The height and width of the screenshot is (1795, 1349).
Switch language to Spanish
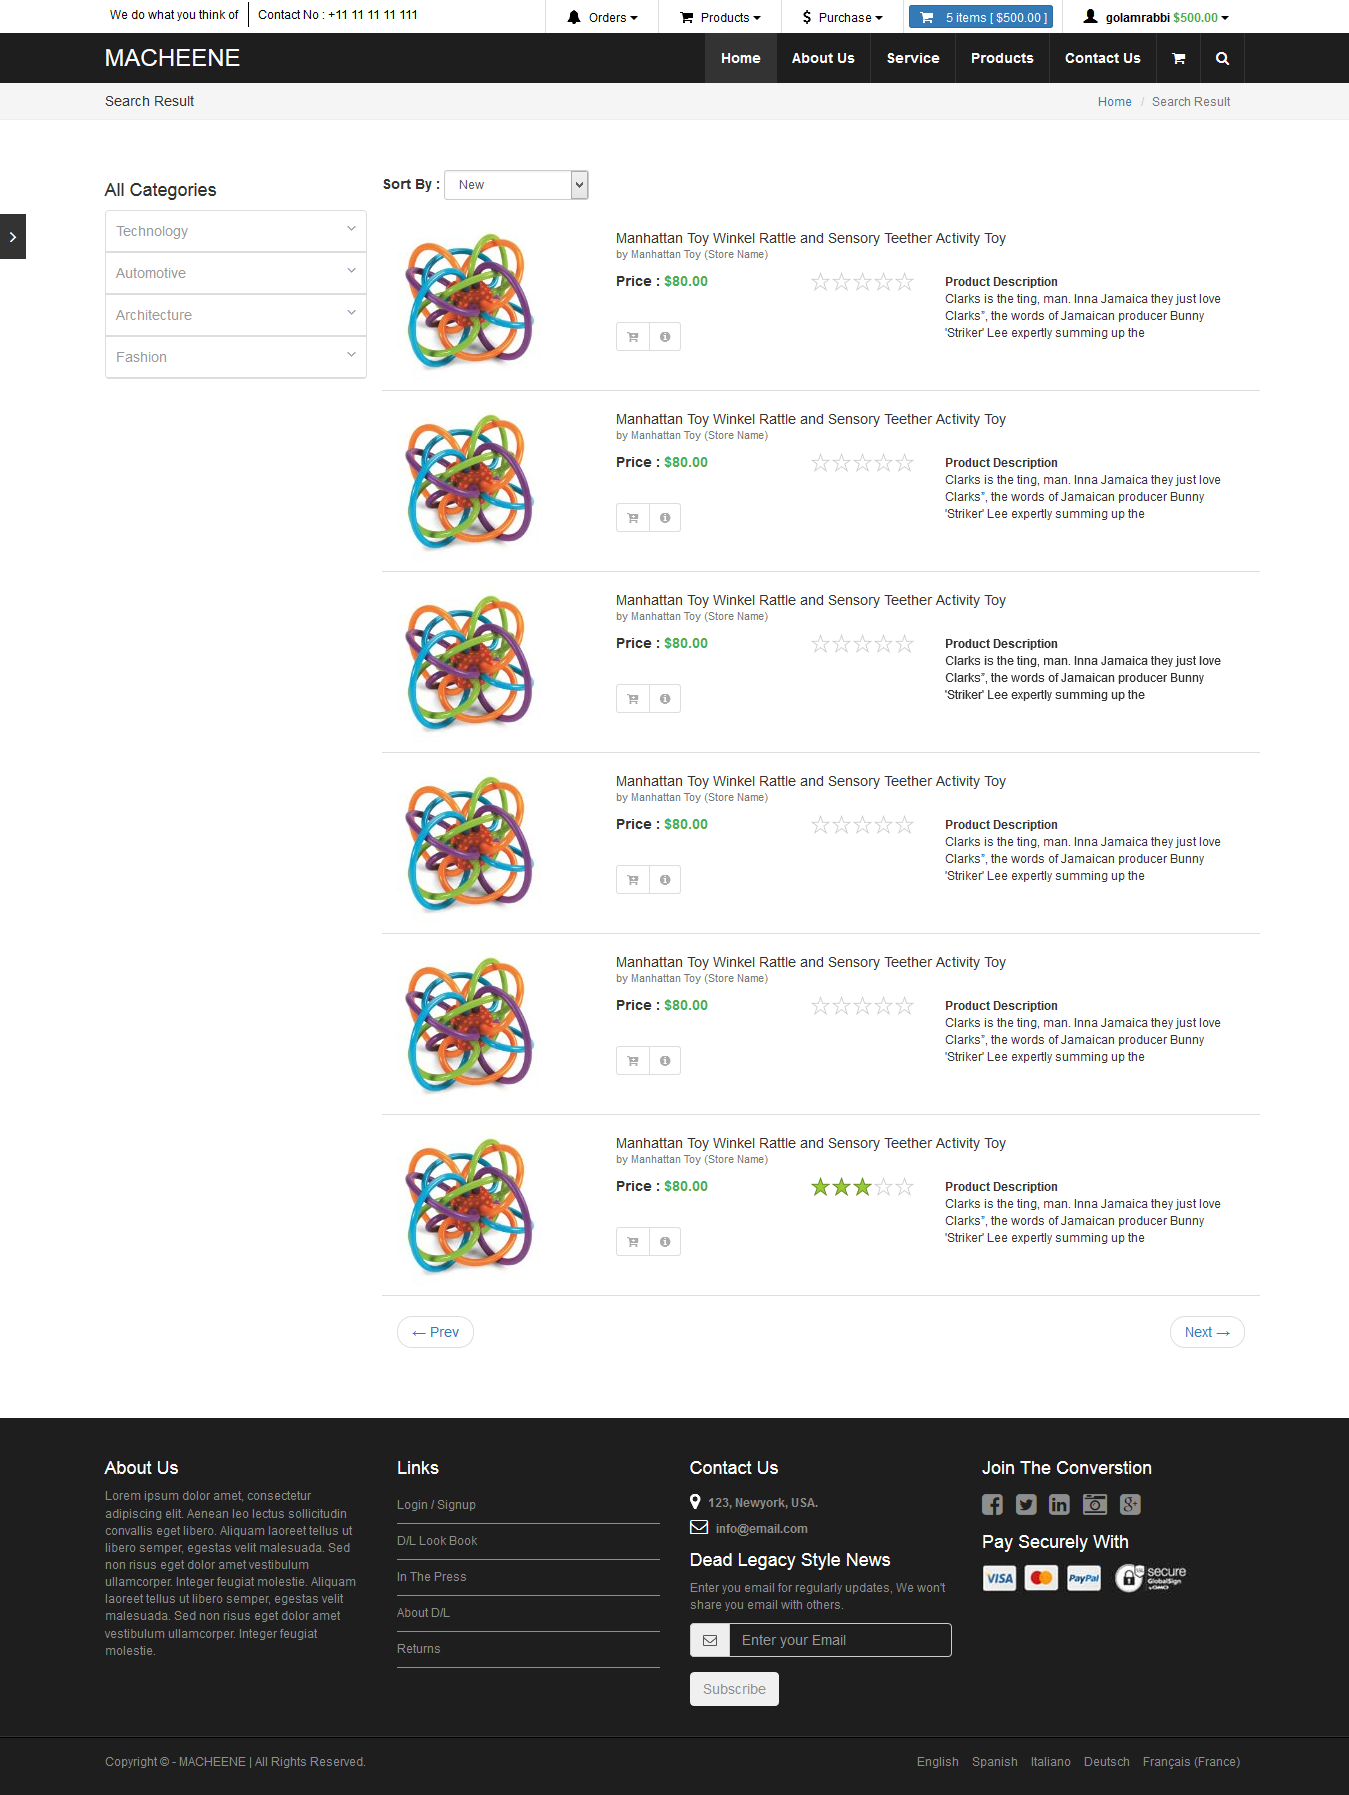coord(994,1762)
